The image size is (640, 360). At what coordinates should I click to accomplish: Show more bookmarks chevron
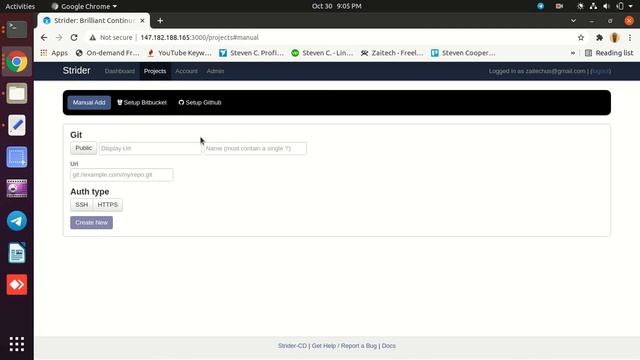[573, 53]
